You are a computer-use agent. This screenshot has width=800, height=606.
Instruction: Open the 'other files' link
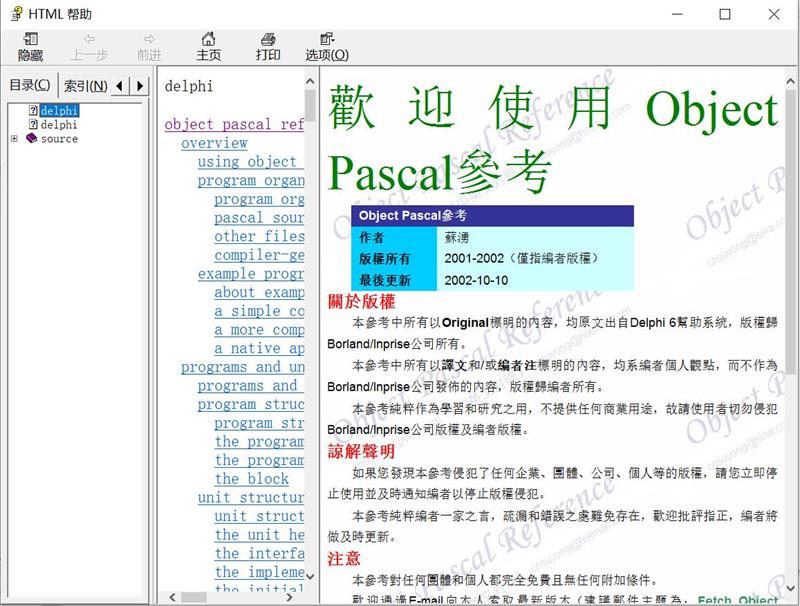point(259,236)
